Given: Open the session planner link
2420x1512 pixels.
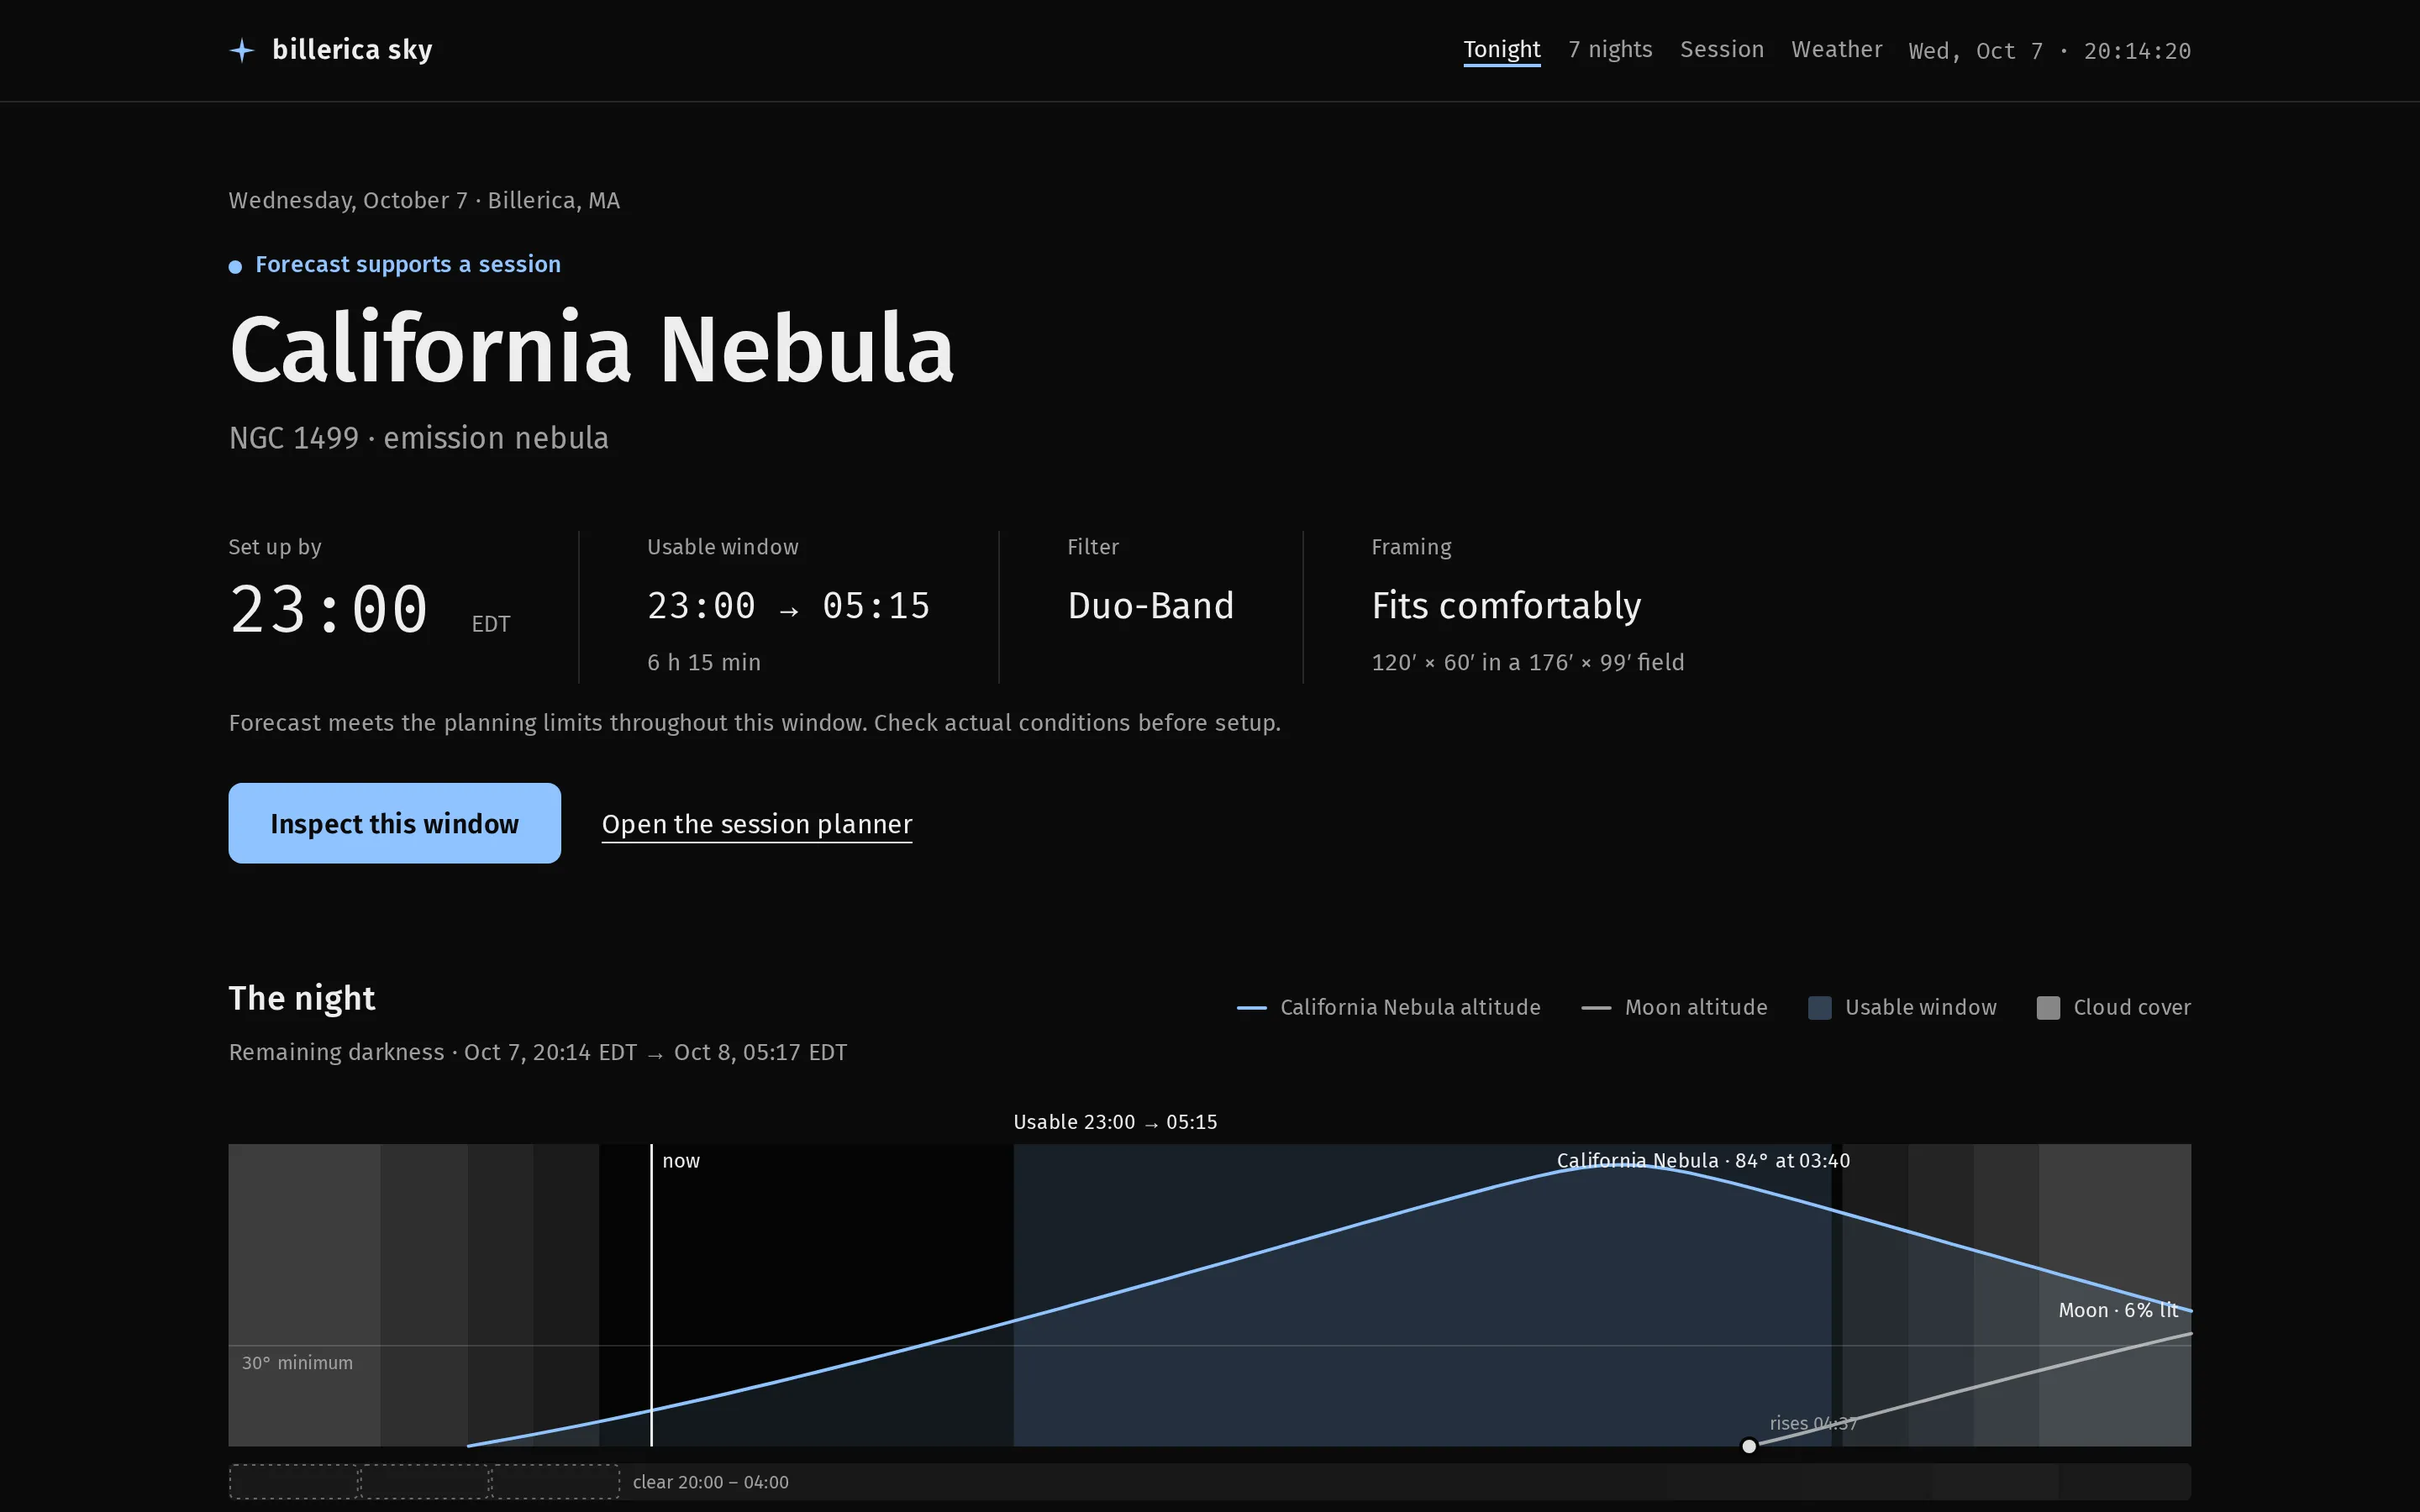Looking at the screenshot, I should [757, 824].
